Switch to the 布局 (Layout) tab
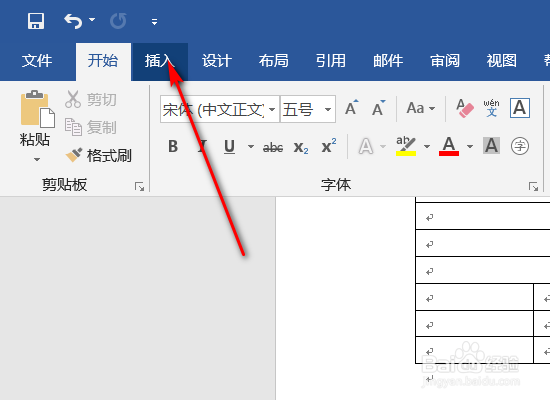 (x=274, y=61)
